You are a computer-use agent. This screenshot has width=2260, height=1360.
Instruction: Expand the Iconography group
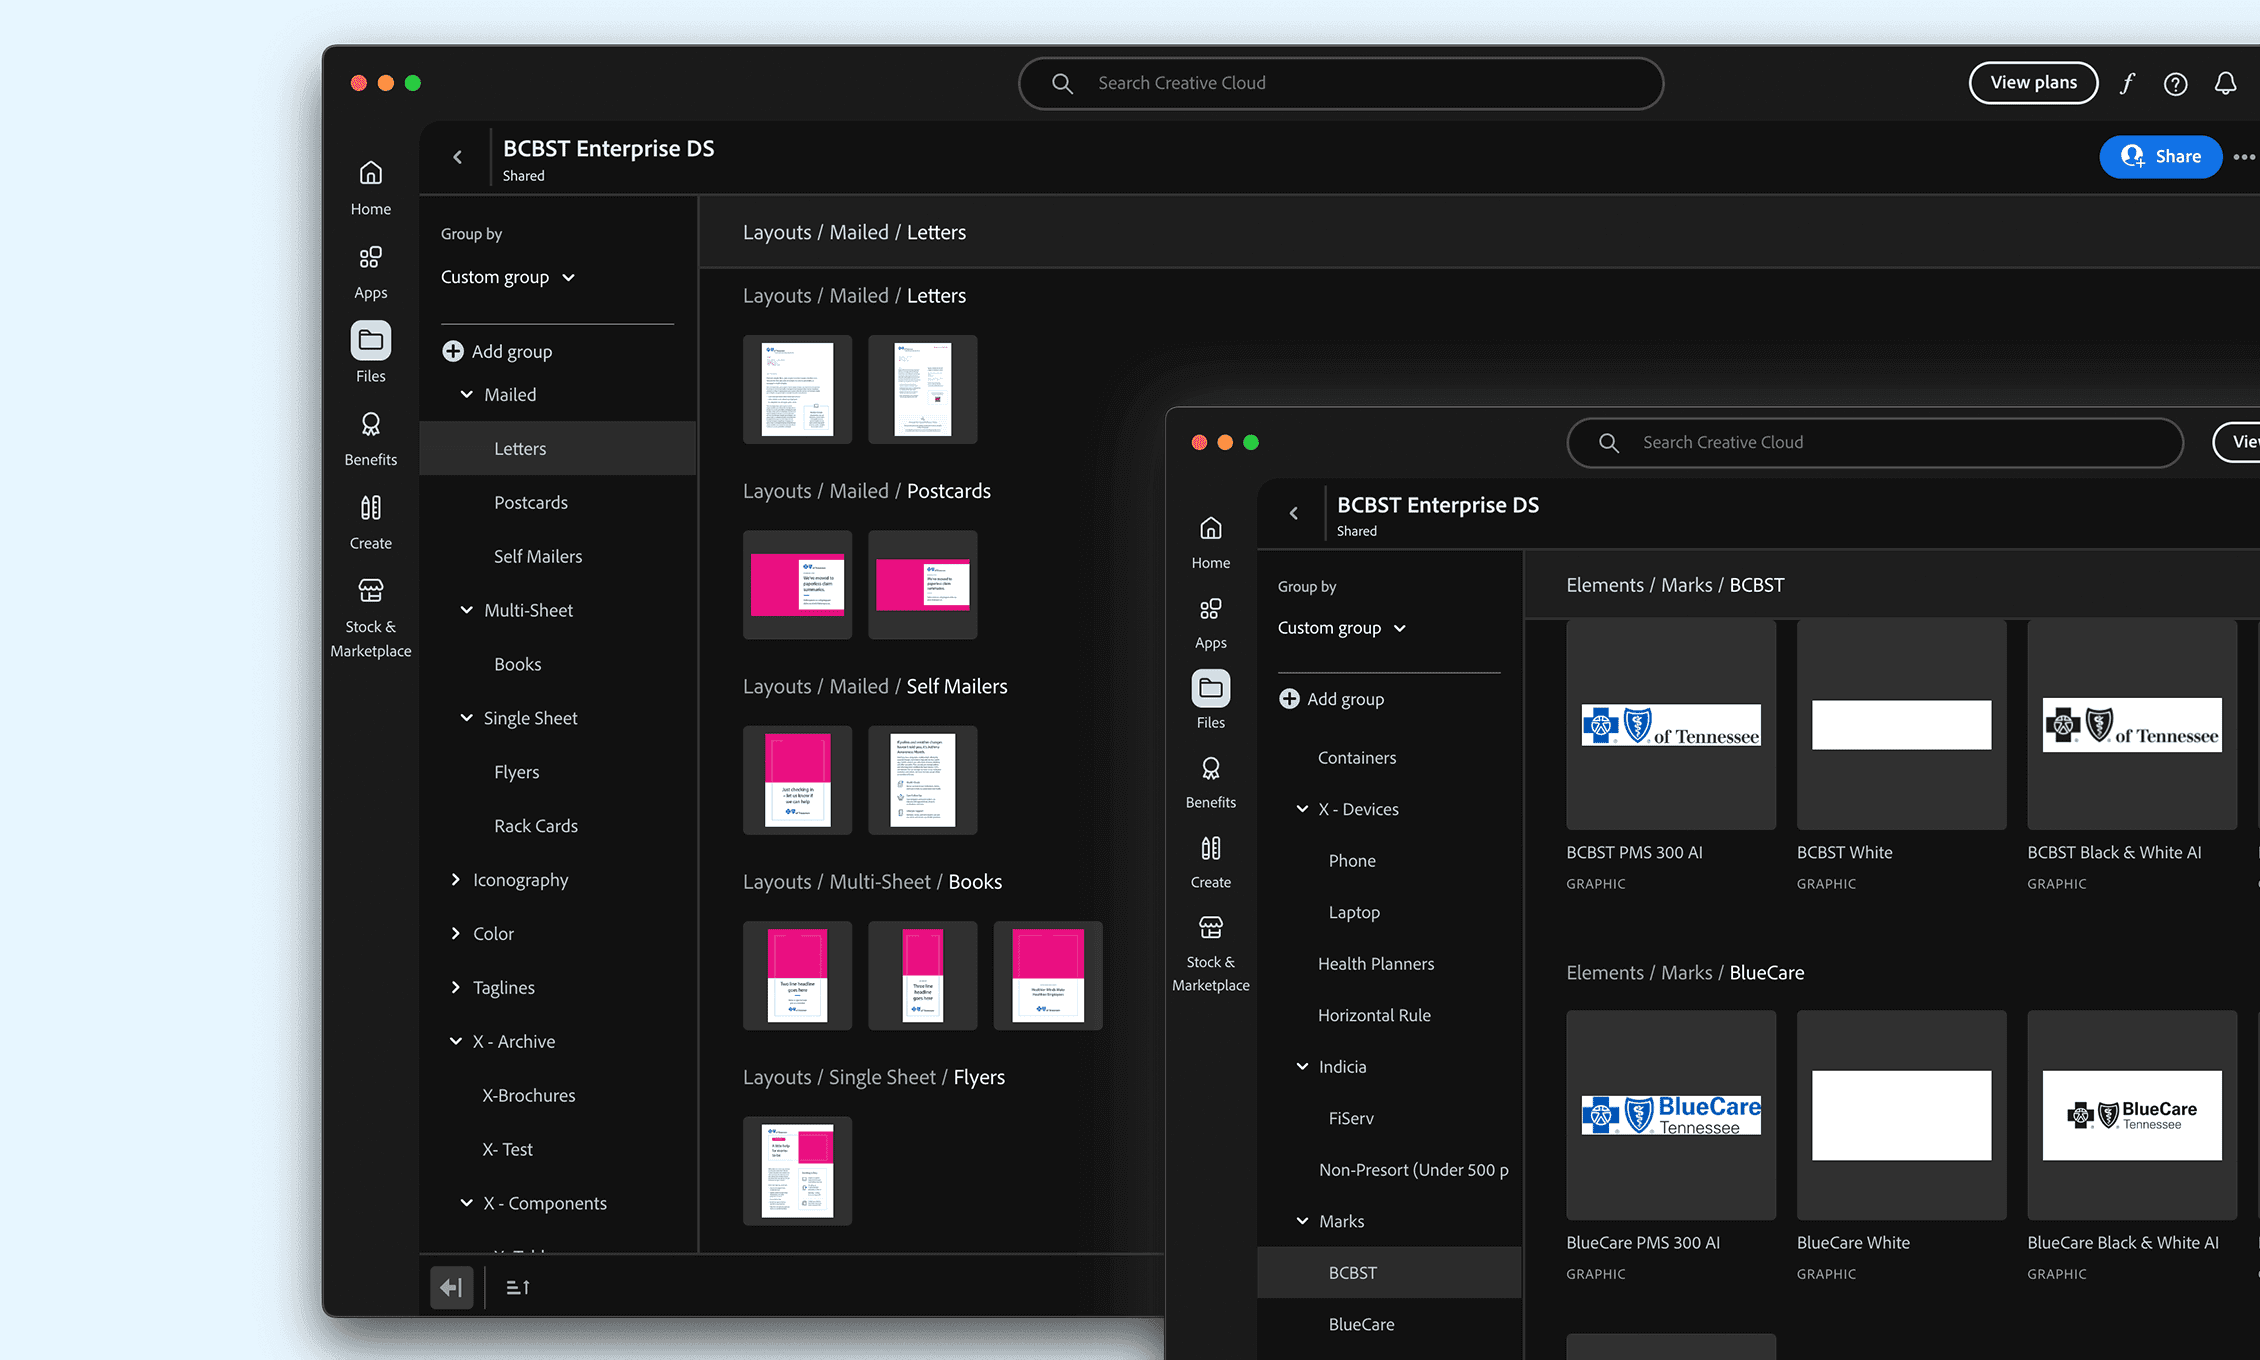tap(456, 879)
